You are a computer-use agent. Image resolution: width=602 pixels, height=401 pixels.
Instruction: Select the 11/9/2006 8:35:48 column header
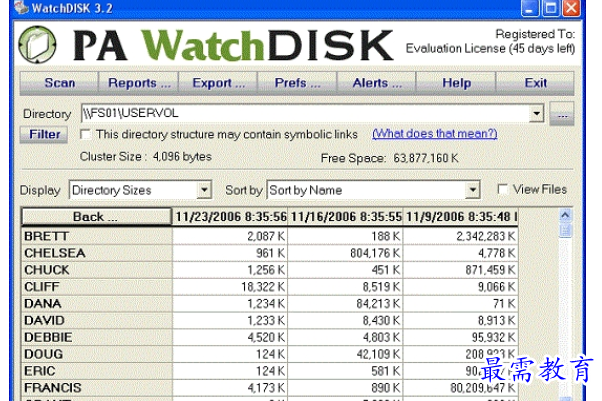point(461,217)
